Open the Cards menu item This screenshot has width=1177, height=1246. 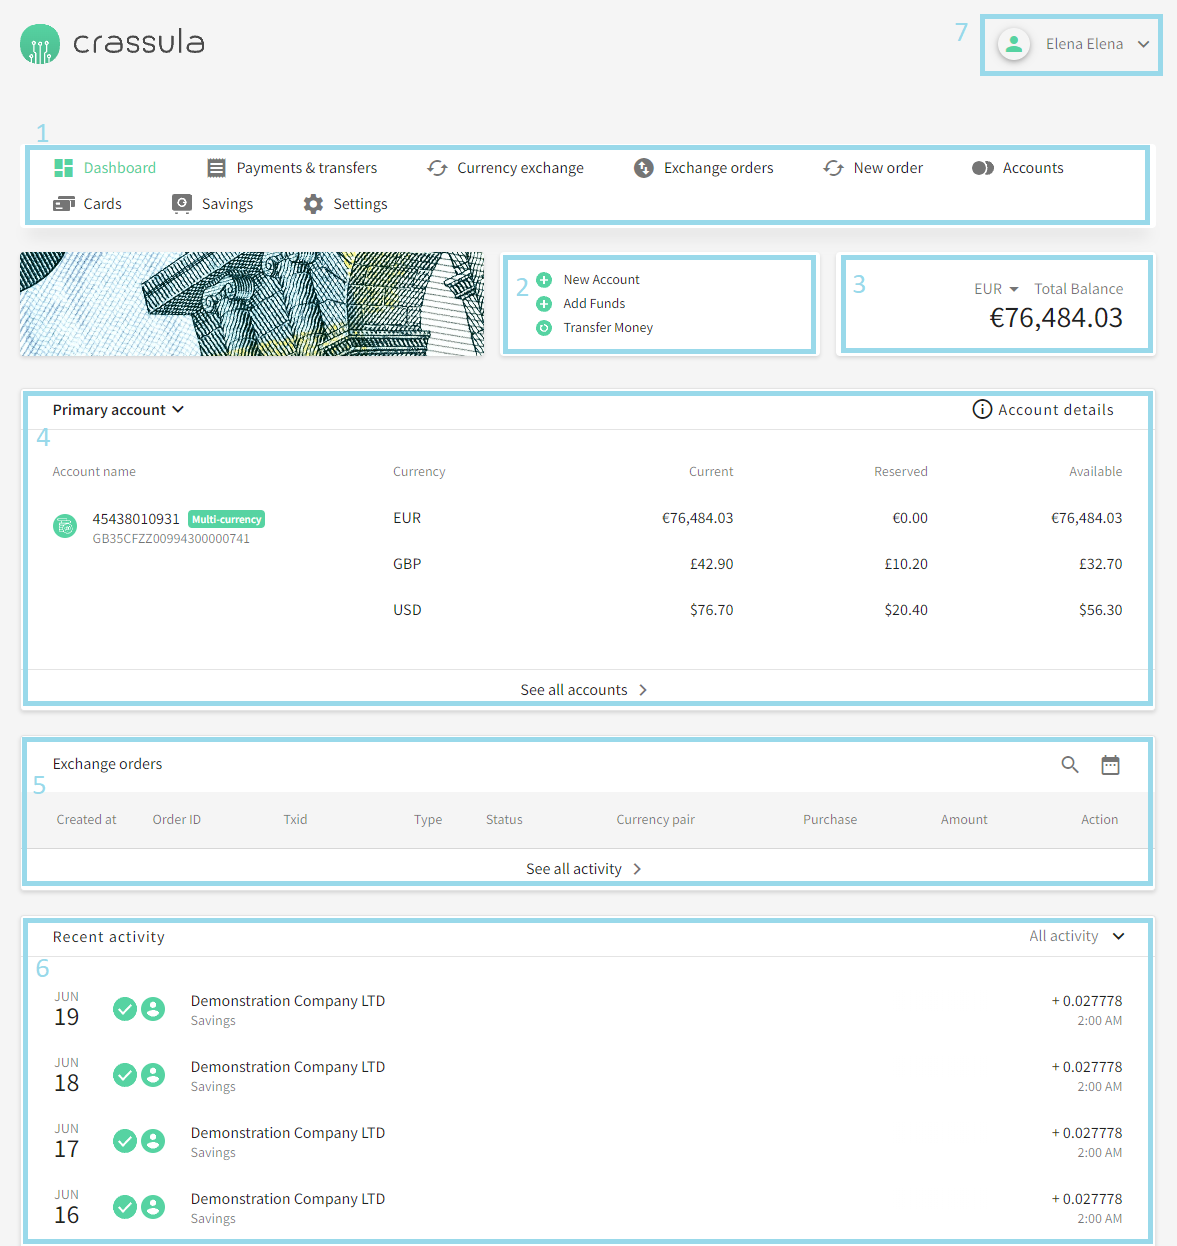pyautogui.click(x=88, y=204)
